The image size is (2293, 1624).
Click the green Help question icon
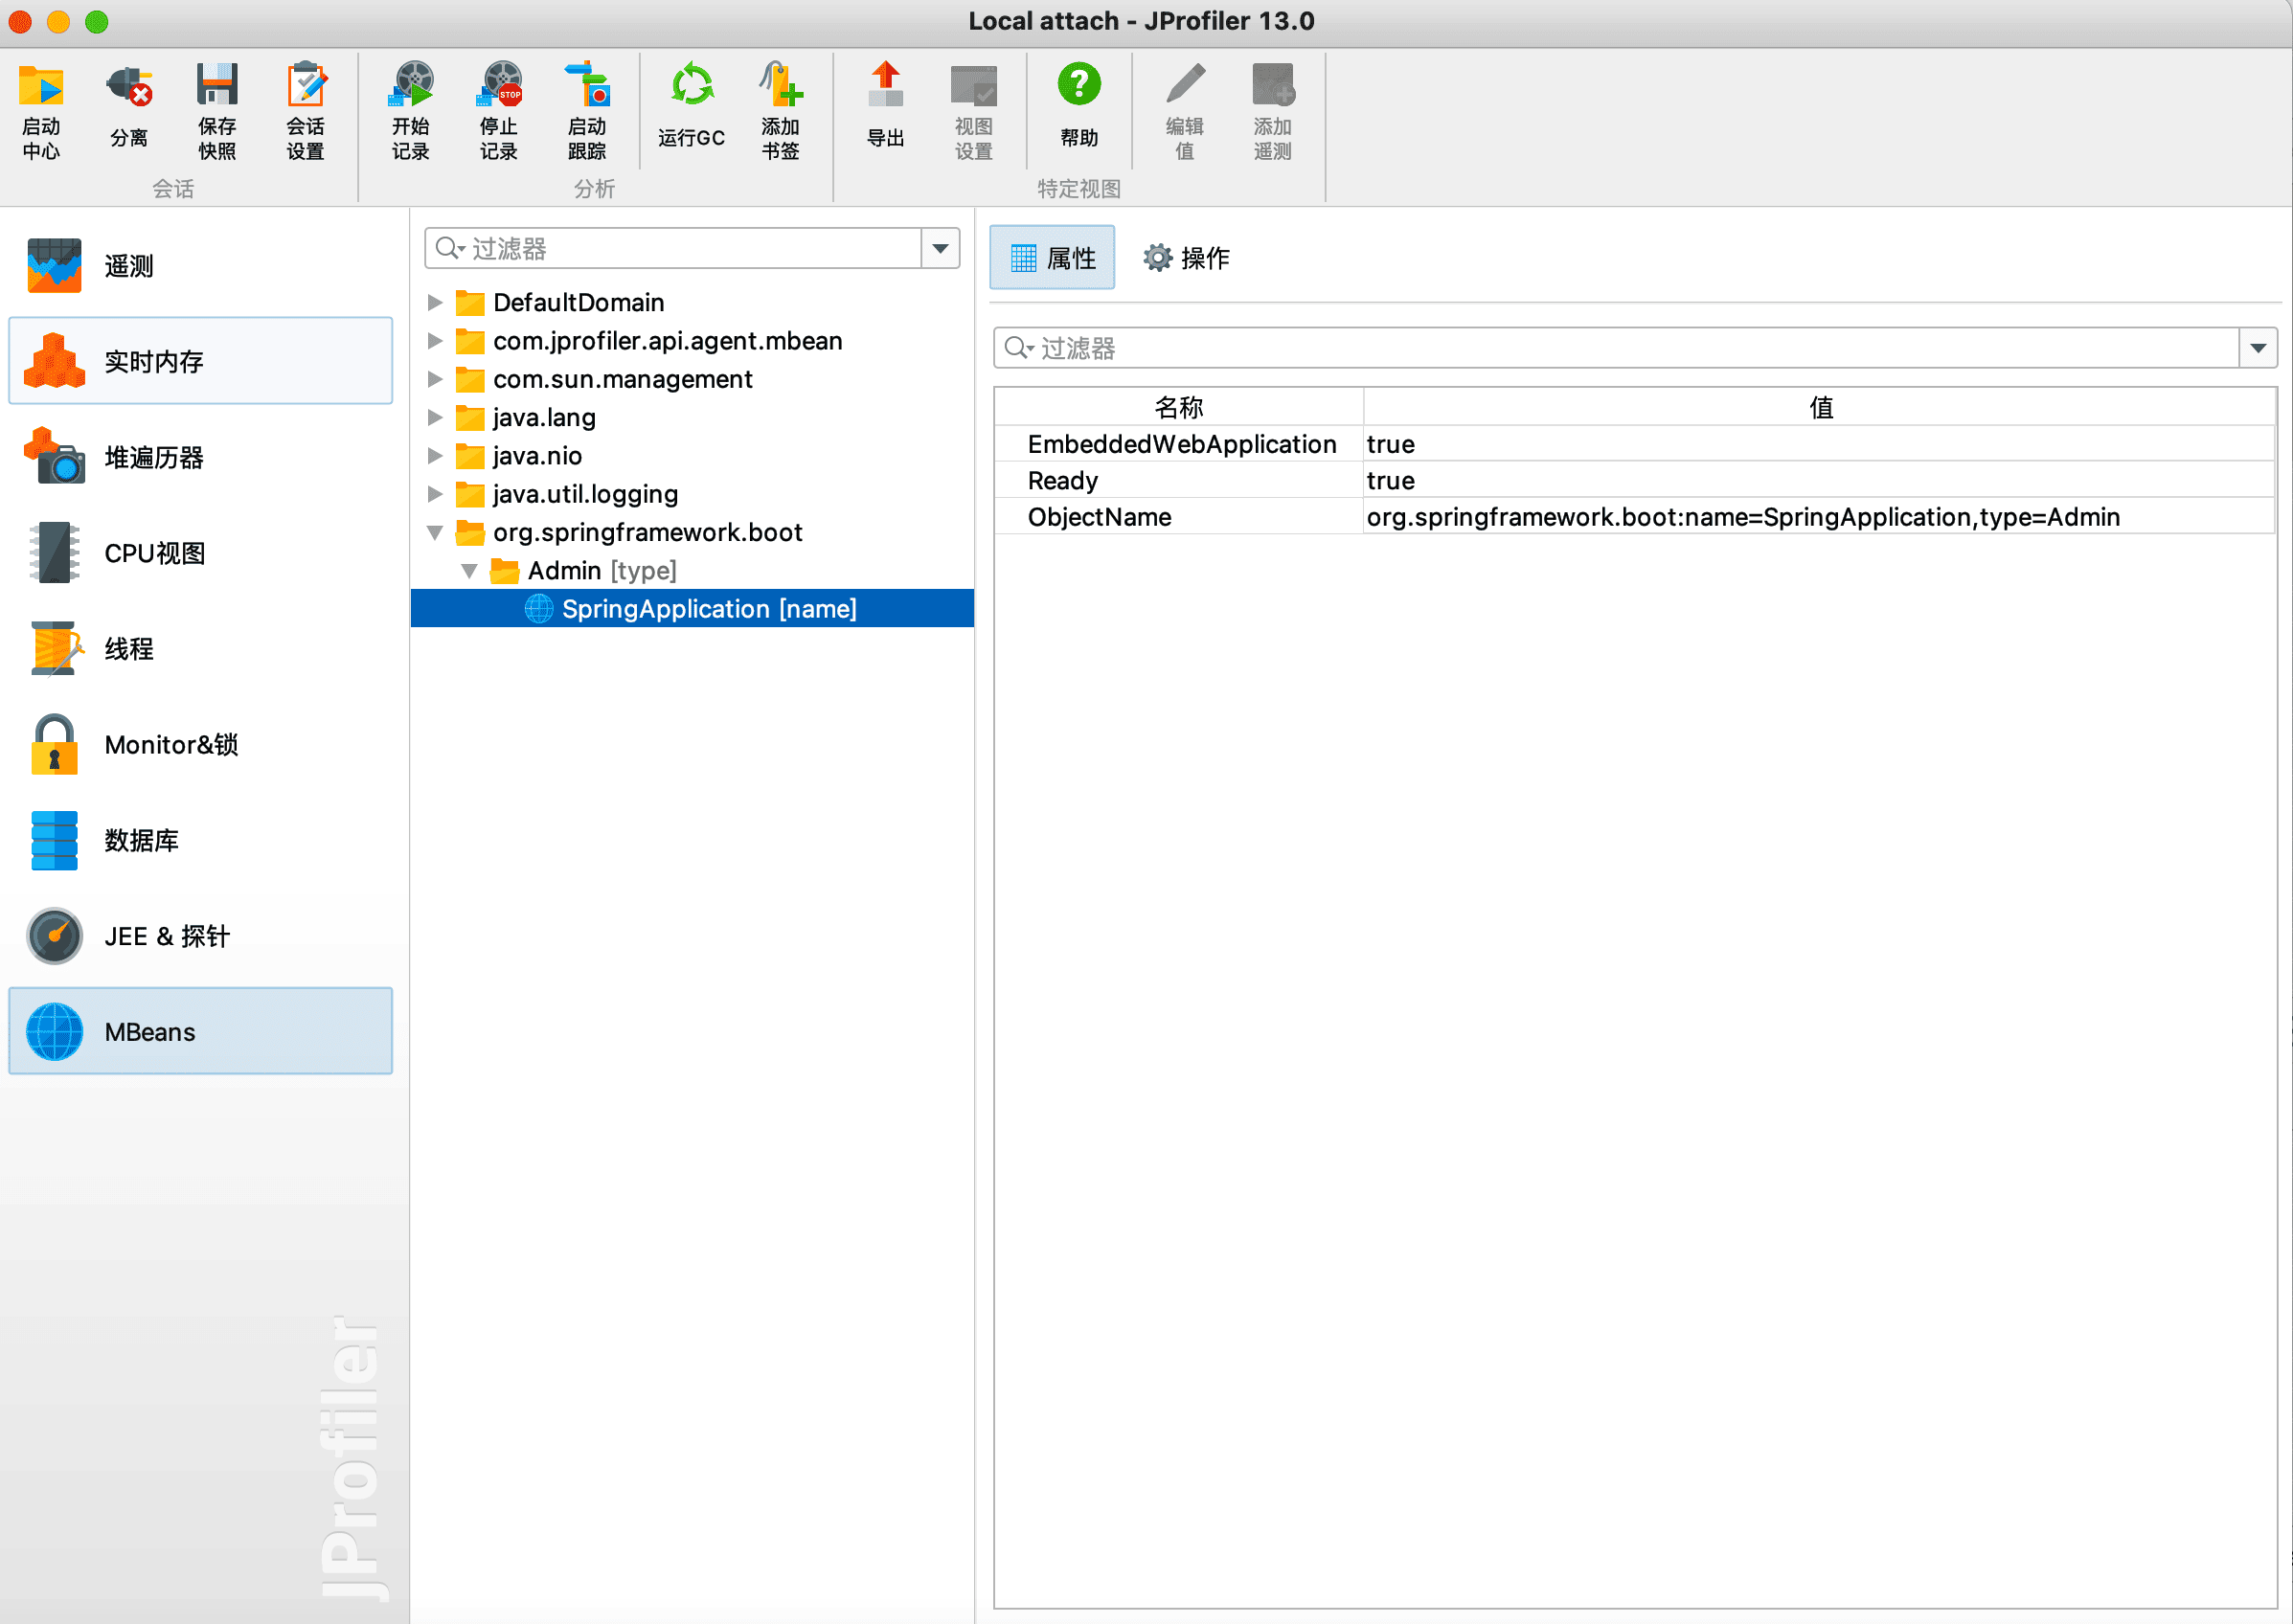(x=1079, y=86)
